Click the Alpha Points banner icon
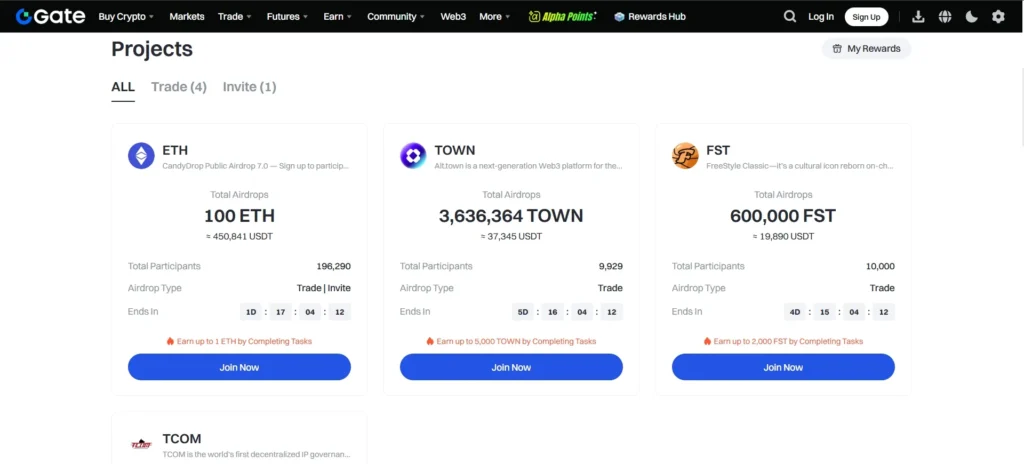Viewport: 1024px width, 464px height. click(x=562, y=16)
